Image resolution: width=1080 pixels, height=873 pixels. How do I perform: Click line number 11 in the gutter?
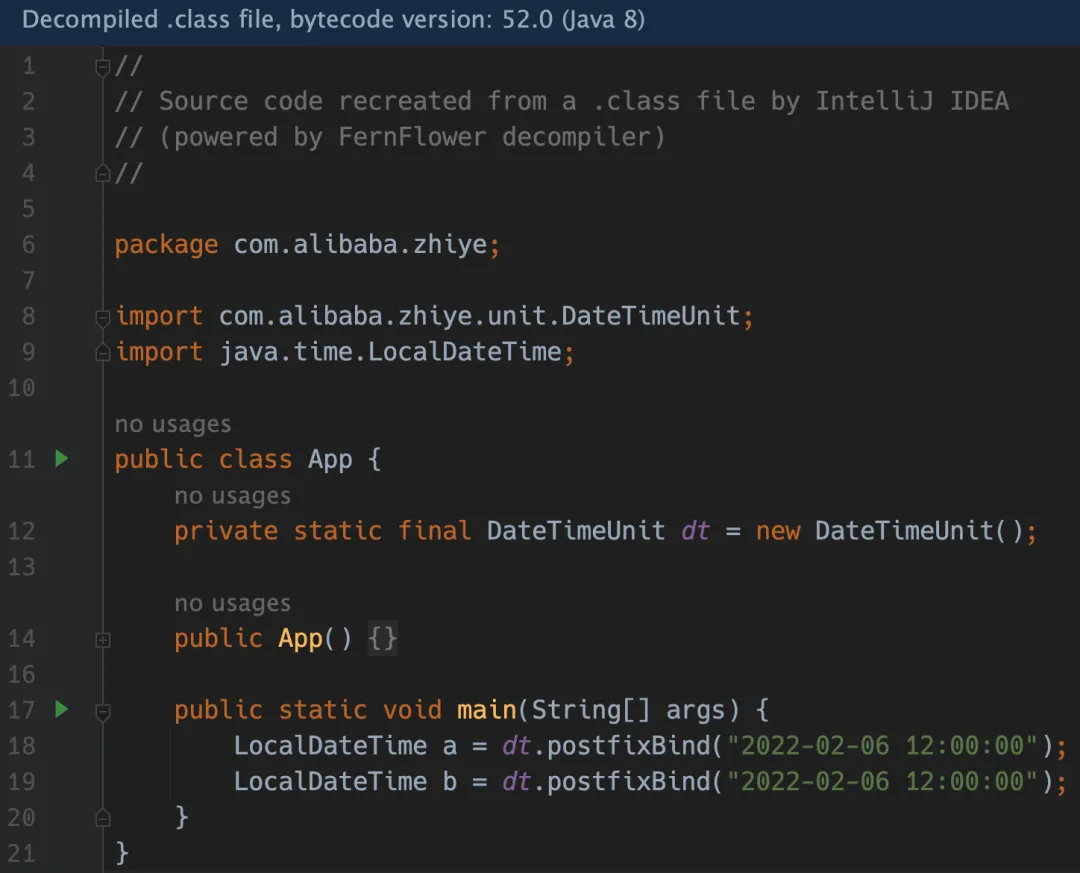[x=21, y=460]
